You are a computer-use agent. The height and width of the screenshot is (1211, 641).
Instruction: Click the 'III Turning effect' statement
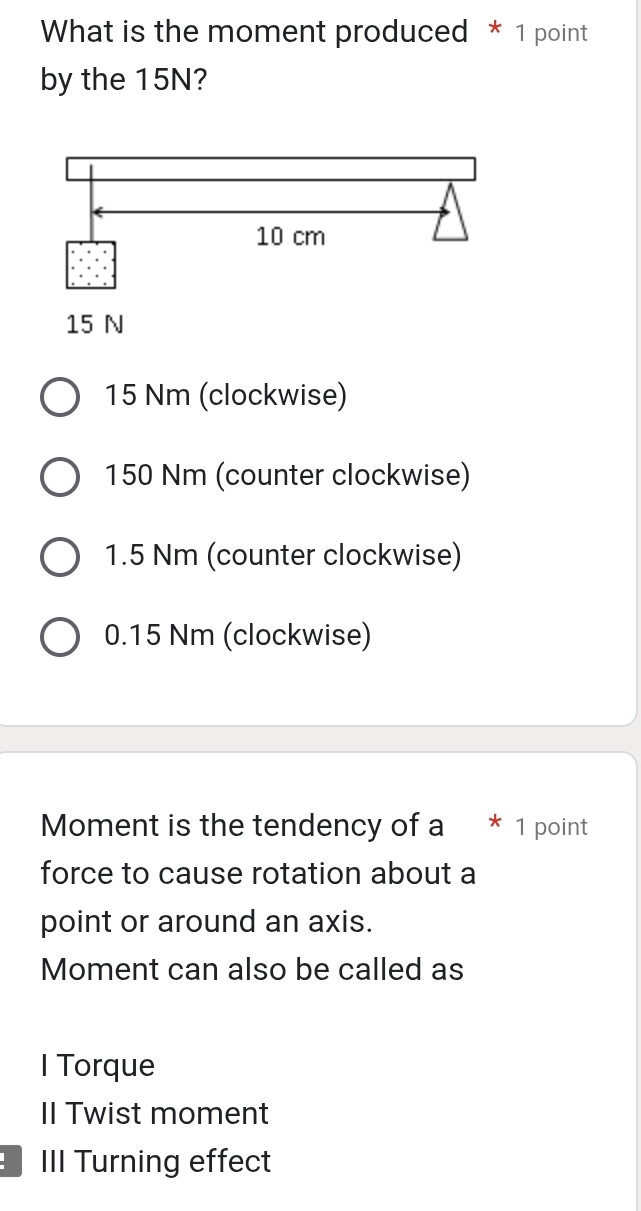[156, 1162]
